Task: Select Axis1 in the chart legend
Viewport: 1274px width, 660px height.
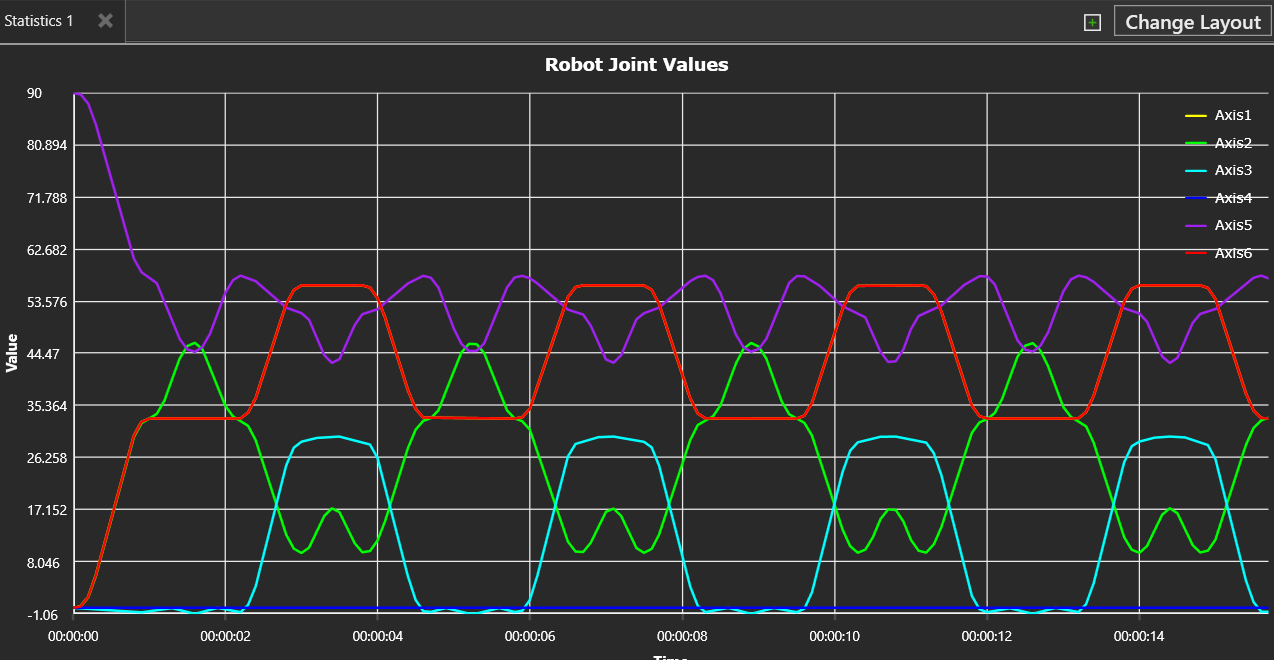Action: click(1232, 115)
